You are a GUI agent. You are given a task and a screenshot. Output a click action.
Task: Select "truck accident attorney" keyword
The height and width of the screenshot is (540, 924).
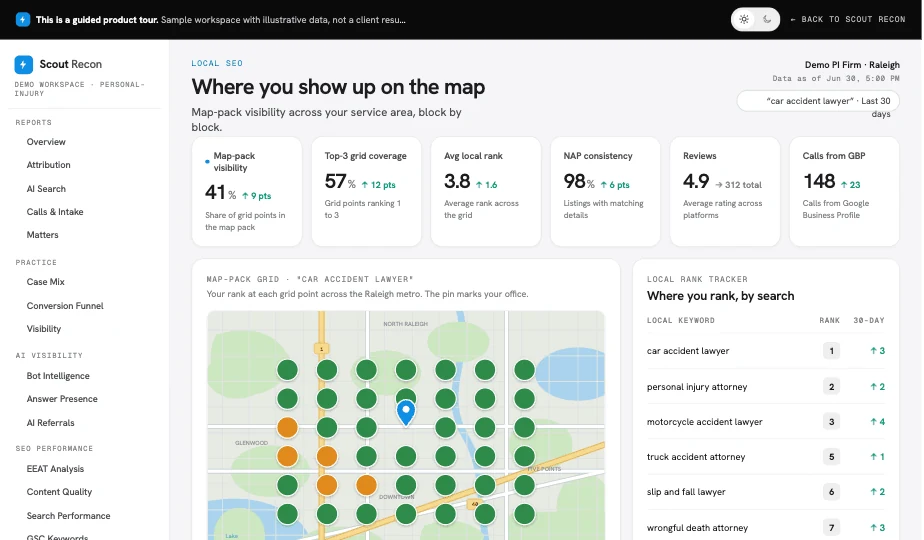[x=696, y=457]
